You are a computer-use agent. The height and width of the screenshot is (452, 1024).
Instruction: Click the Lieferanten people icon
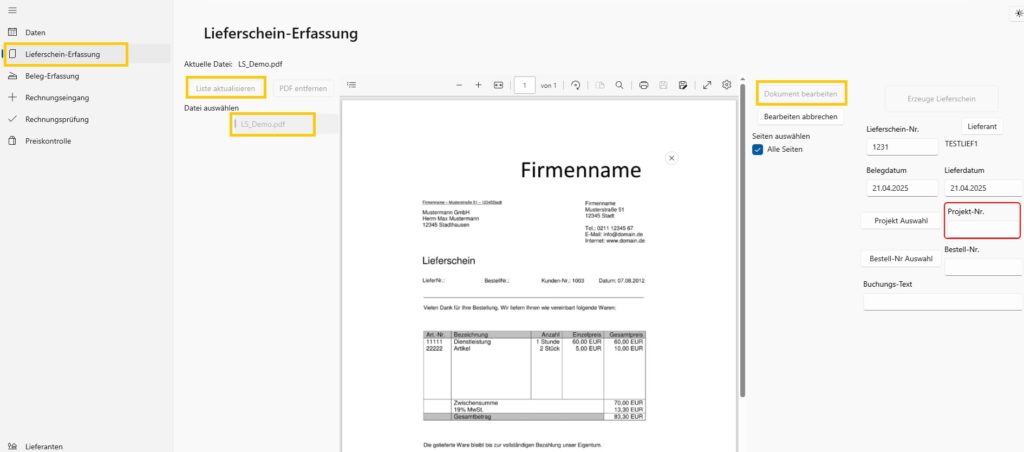coord(12,447)
